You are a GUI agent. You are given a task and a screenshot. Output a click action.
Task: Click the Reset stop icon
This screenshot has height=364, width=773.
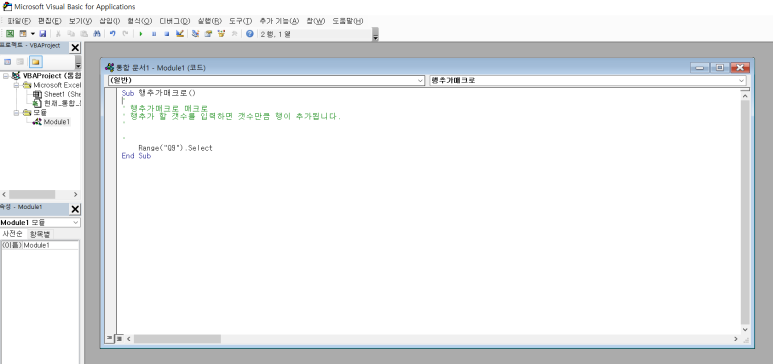click(x=167, y=34)
